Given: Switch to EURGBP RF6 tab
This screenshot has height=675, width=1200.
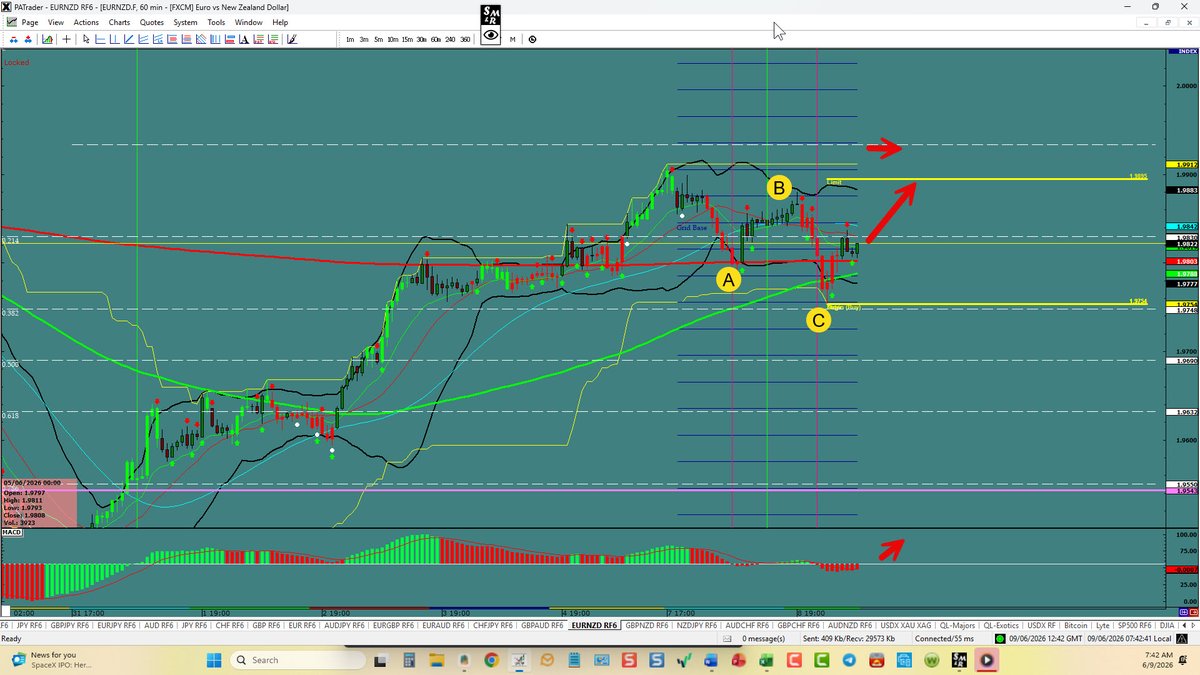Looking at the screenshot, I should (x=395, y=625).
